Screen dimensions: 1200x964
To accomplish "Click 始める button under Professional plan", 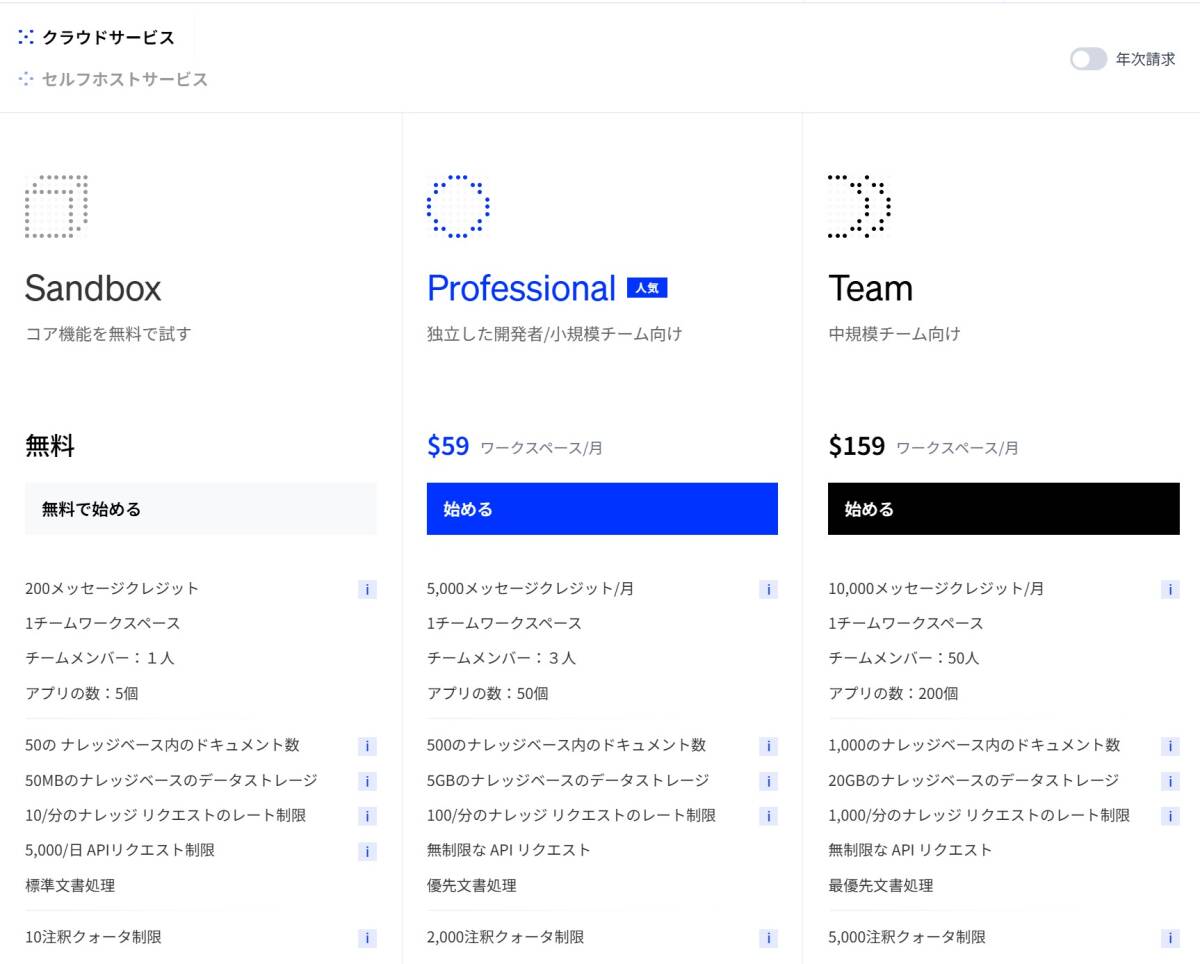I will coord(602,509).
